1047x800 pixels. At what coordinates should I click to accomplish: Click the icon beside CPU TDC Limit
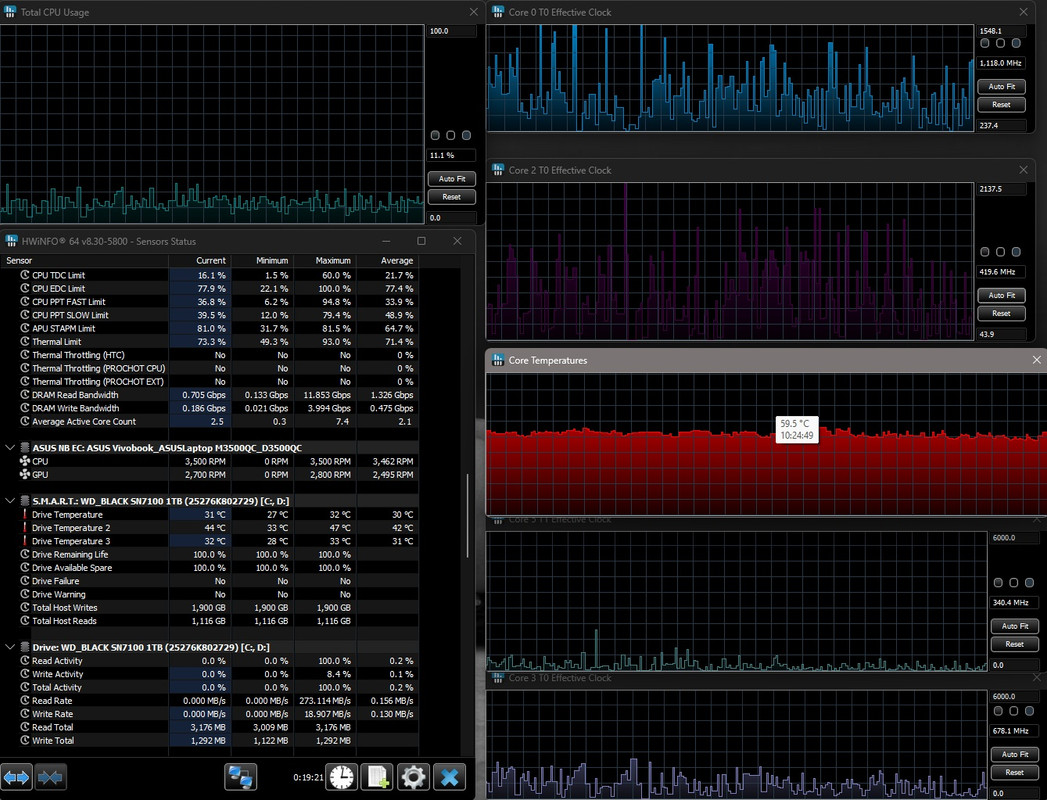click(25, 274)
